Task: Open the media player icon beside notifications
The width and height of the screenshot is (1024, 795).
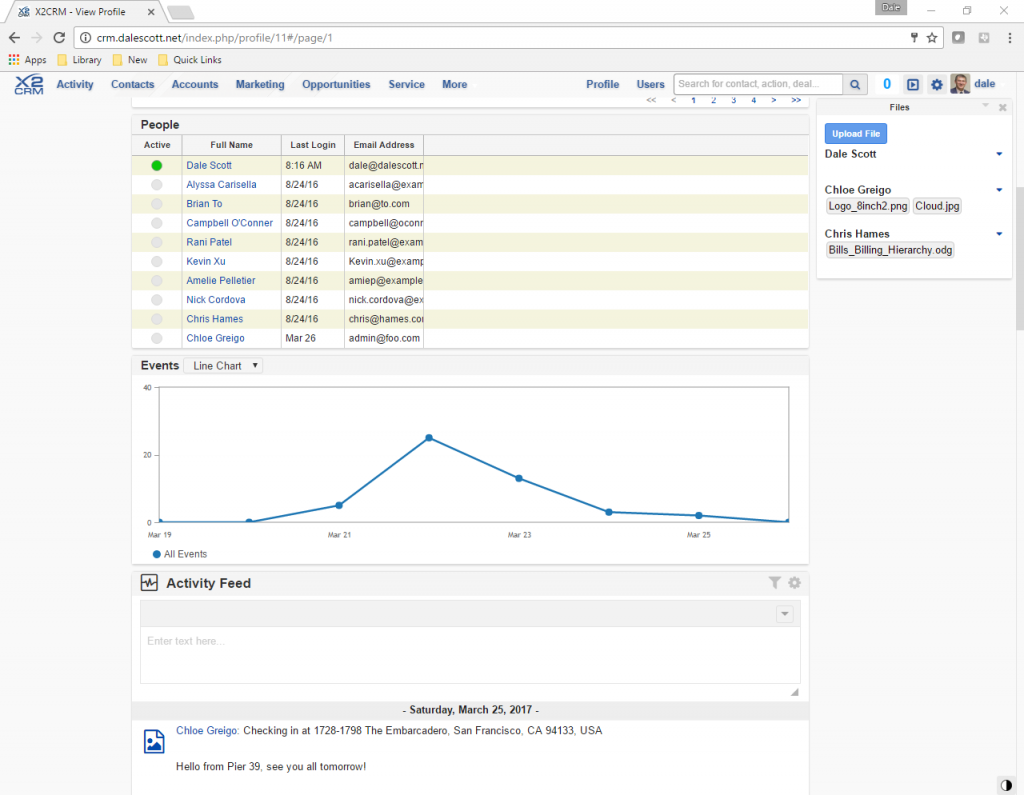Action: (911, 84)
